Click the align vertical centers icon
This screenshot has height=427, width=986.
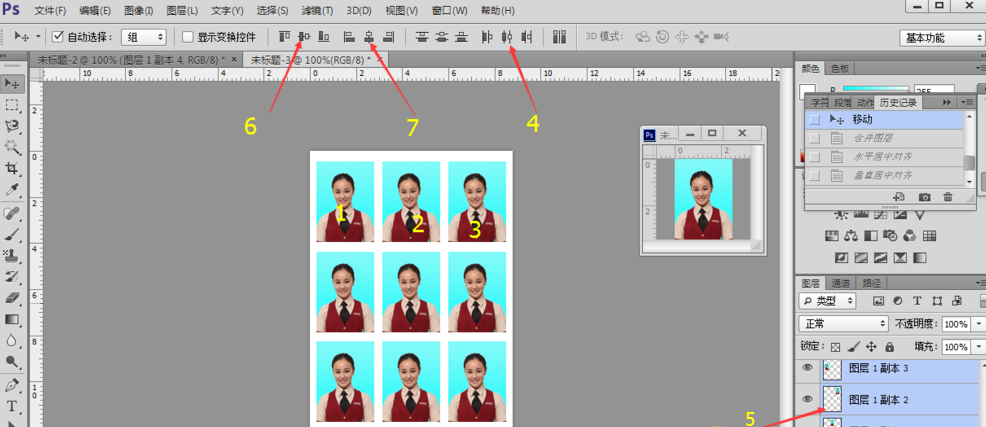(x=303, y=37)
